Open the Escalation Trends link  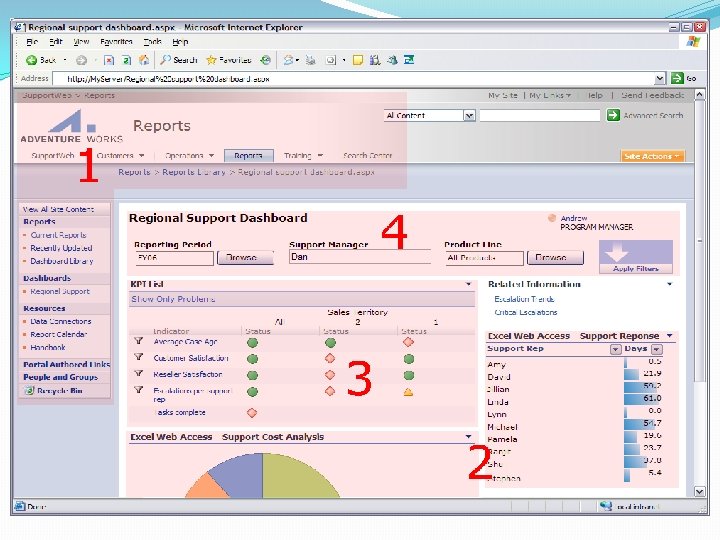click(524, 299)
